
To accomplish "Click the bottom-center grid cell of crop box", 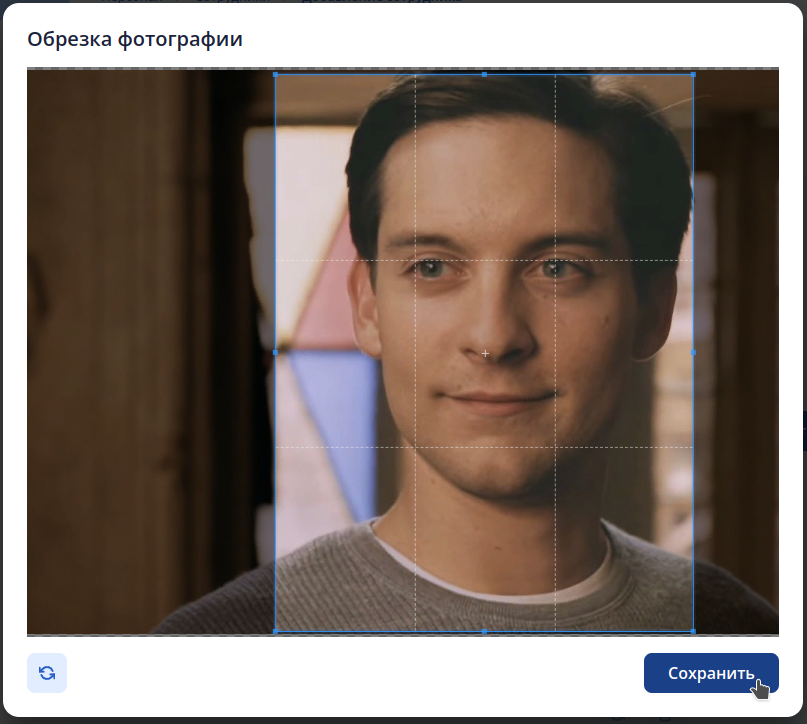I will click(485, 539).
